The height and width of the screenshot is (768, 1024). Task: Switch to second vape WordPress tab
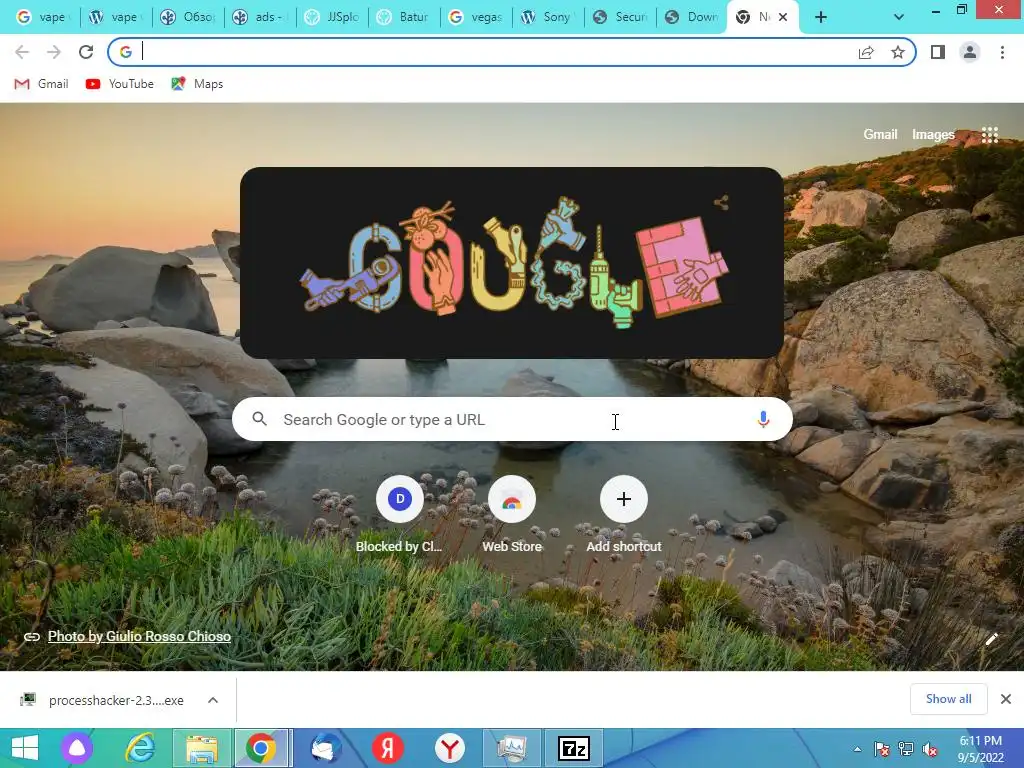(115, 18)
